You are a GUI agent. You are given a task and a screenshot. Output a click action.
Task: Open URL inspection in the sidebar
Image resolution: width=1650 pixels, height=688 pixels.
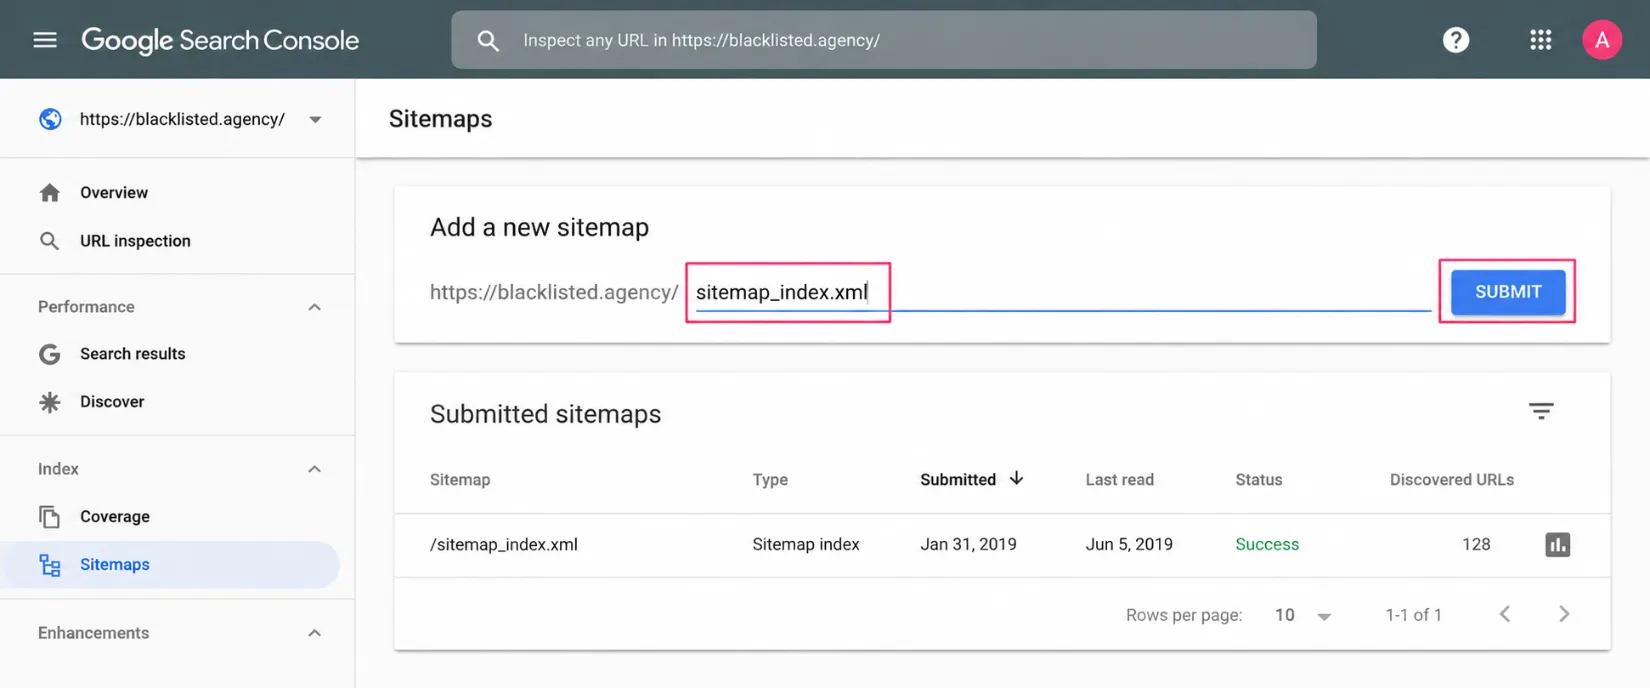coord(135,241)
